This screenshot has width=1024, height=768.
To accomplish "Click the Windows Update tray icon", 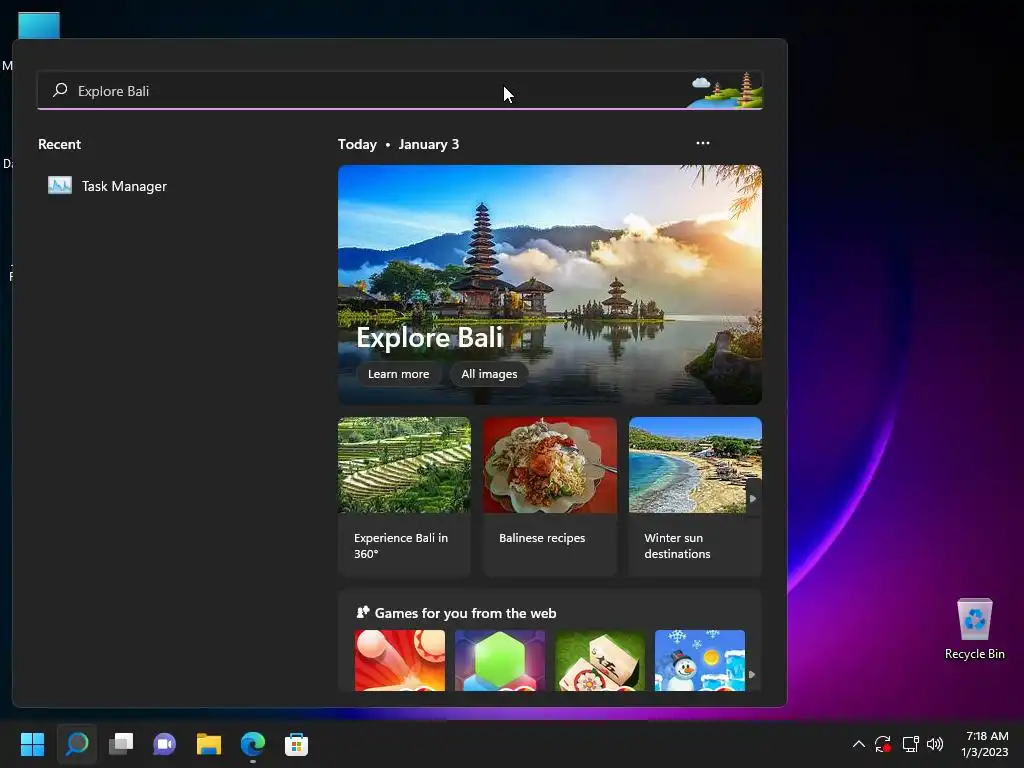I will point(883,744).
